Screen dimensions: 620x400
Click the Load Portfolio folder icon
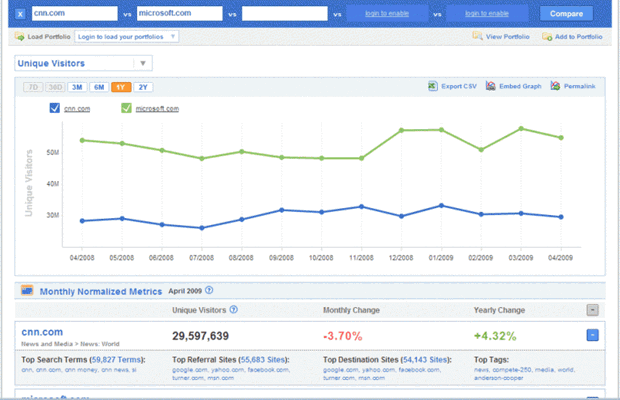tap(19, 36)
